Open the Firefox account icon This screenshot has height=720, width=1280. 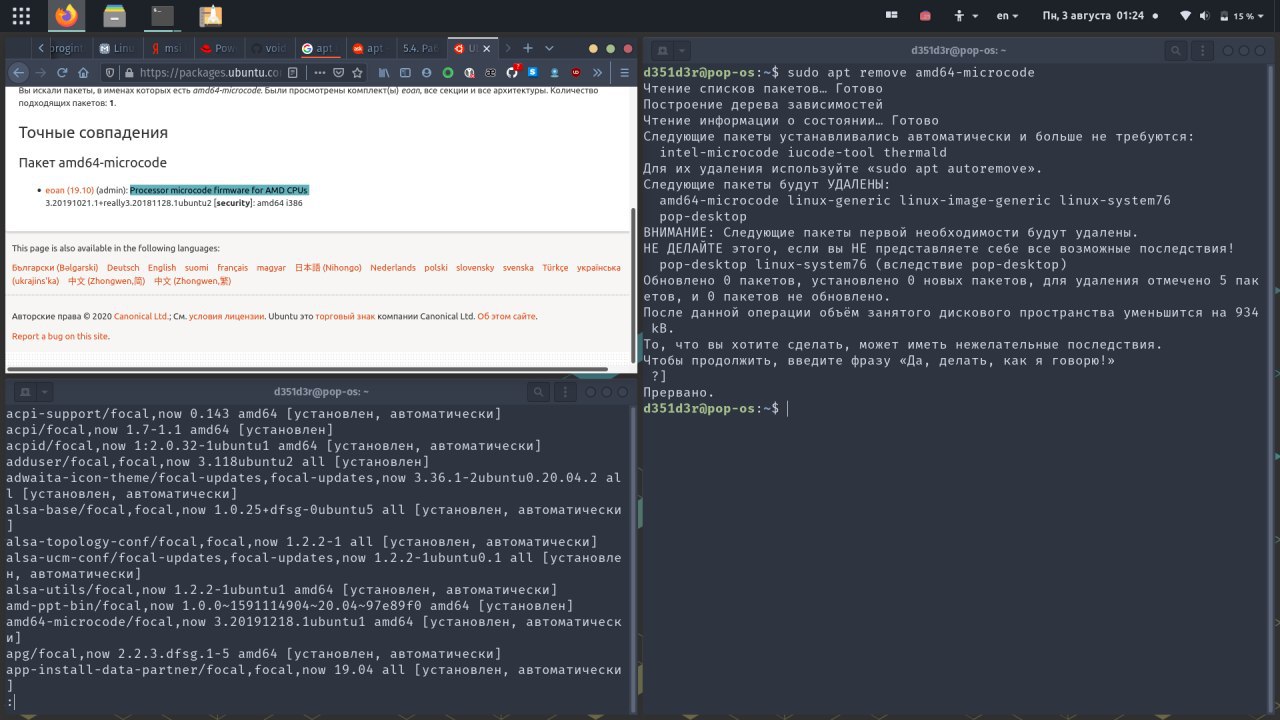427,72
